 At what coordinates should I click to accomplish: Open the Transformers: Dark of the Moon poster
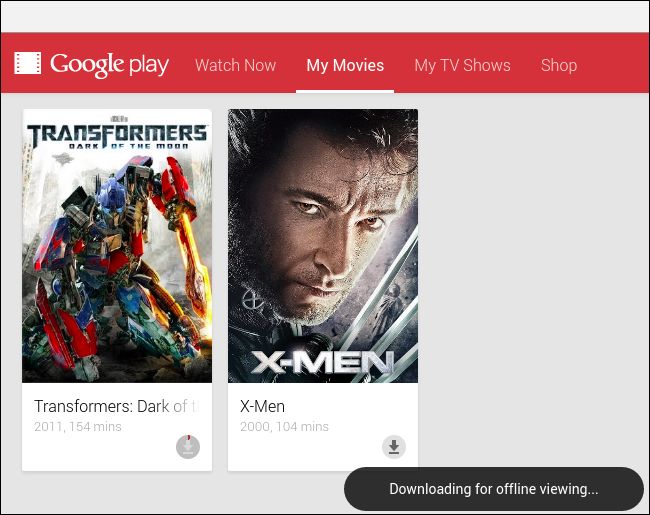pyautogui.click(x=117, y=246)
